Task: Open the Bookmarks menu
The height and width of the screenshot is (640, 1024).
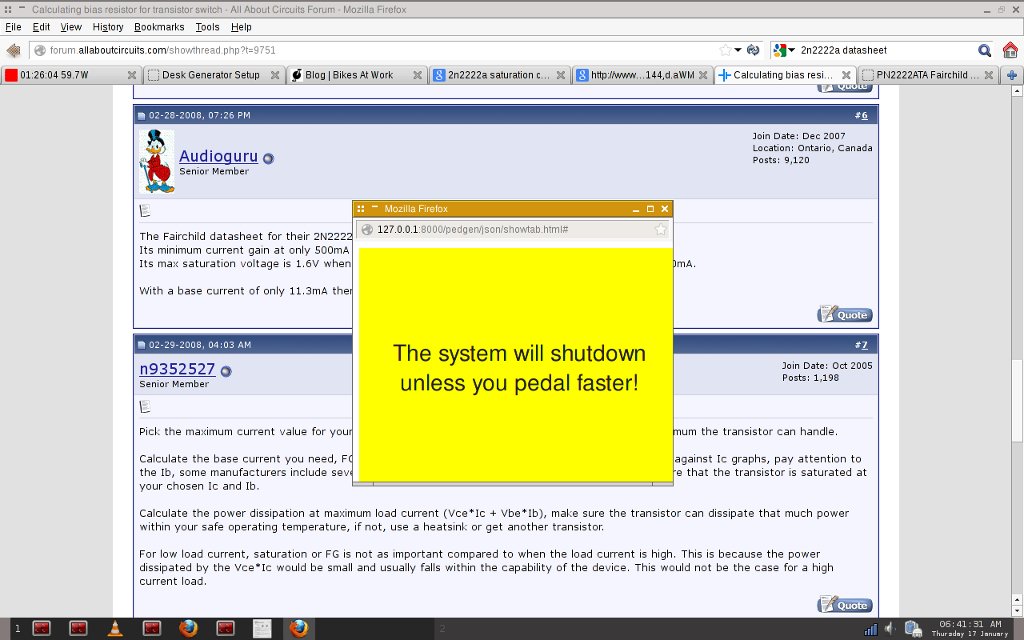Action: point(159,27)
